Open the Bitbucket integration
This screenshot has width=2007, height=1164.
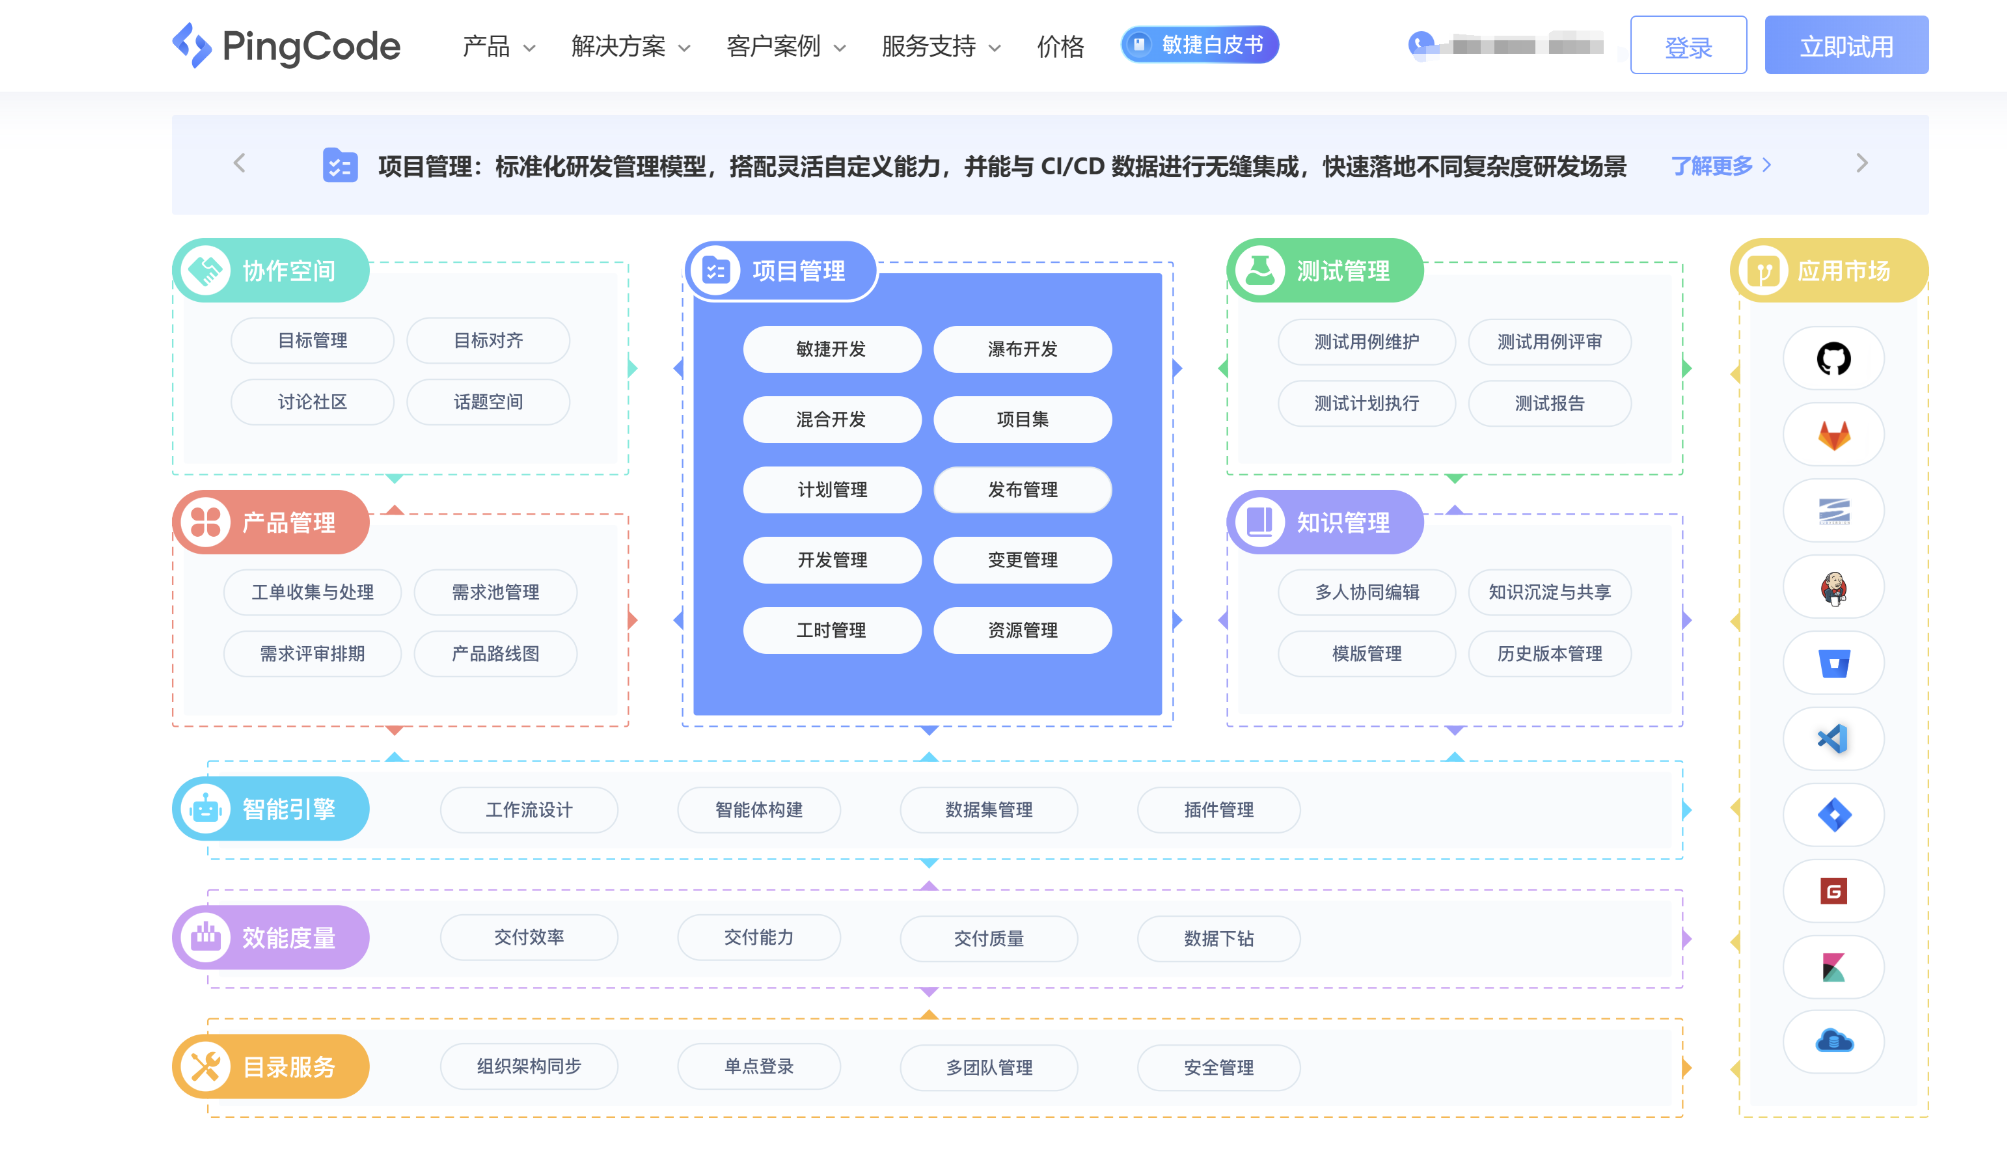point(1833,663)
